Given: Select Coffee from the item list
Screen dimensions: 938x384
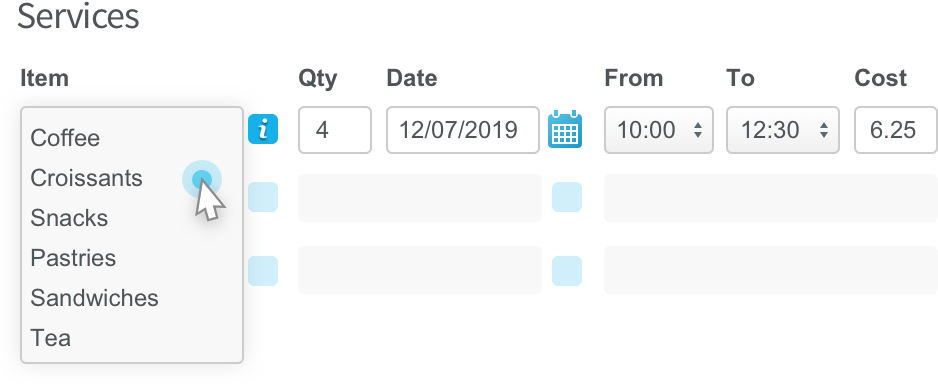Looking at the screenshot, I should [65, 138].
